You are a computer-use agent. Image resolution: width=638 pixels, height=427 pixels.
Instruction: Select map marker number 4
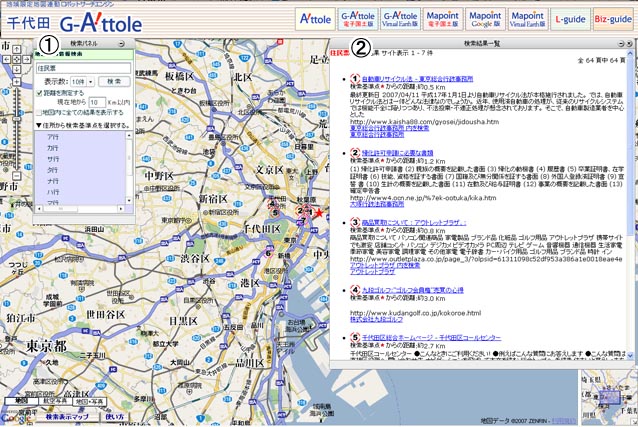point(272,204)
